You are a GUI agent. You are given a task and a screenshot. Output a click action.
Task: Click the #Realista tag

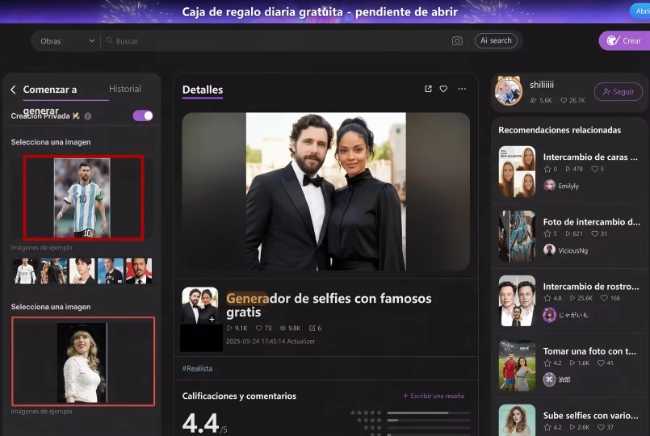tap(197, 368)
